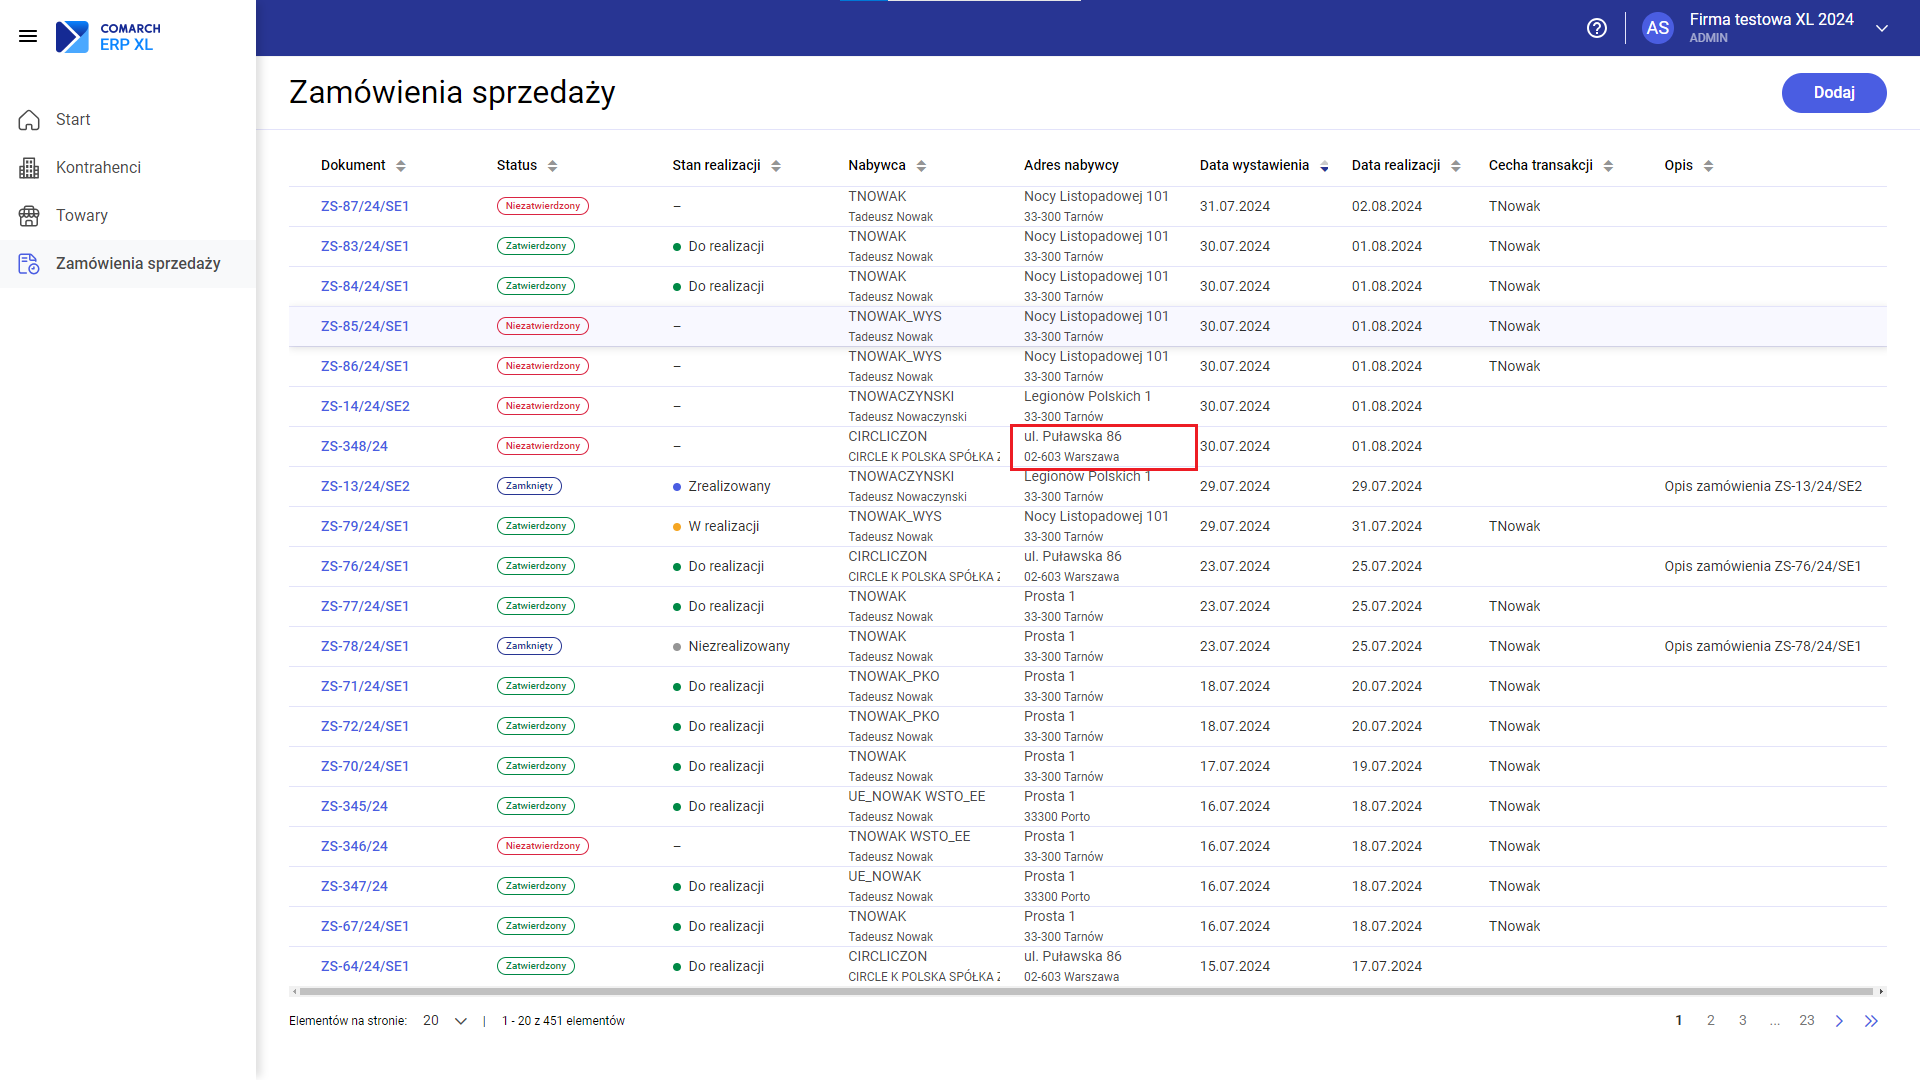Viewport: 1920px width, 1080px height.
Task: Sort by Status column arrows
Action: tap(553, 166)
